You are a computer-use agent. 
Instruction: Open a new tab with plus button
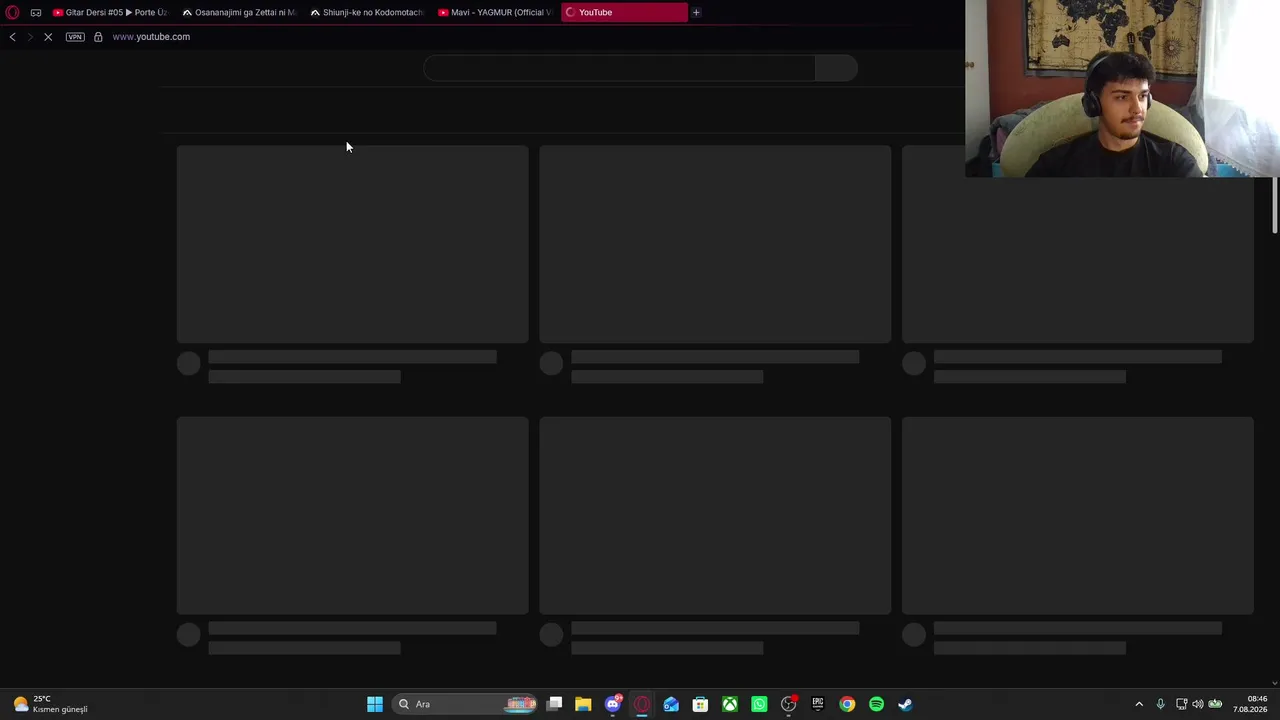pos(696,12)
